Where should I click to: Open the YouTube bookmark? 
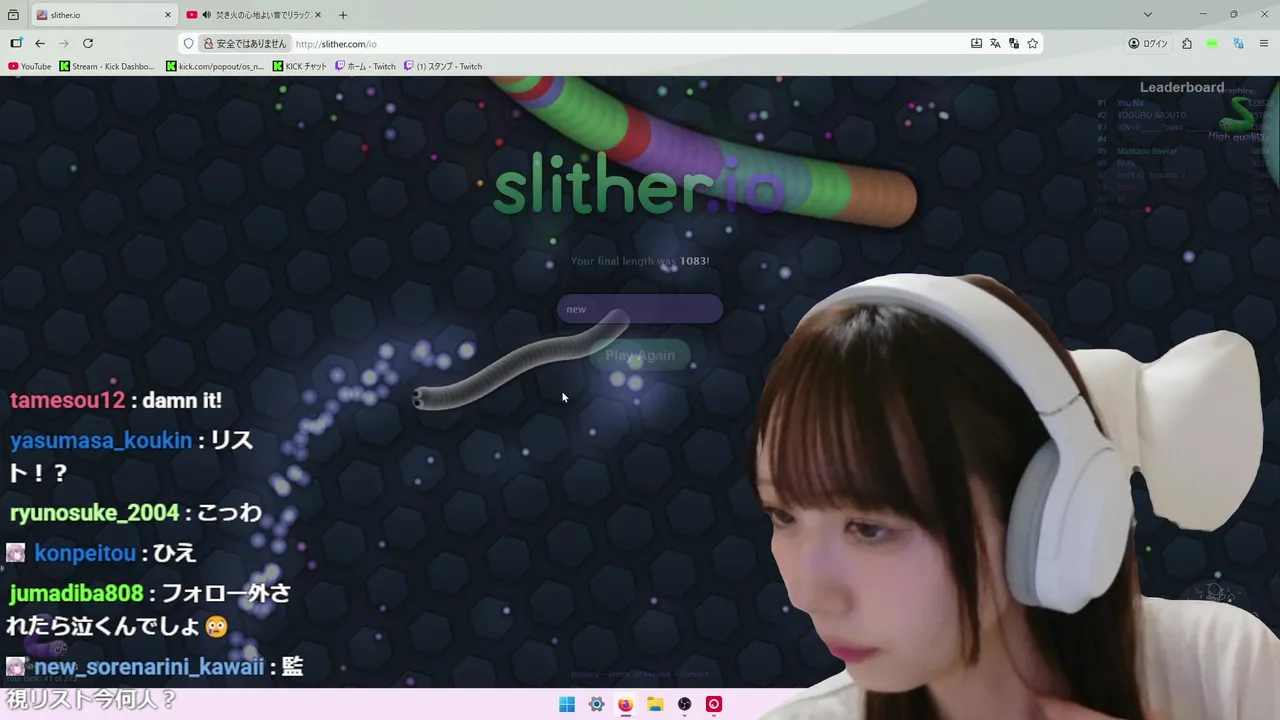pos(29,66)
